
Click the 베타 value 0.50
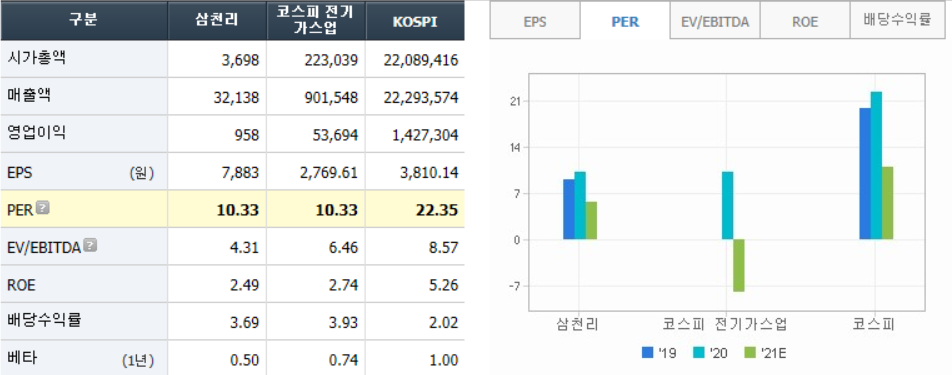pyautogui.click(x=245, y=360)
